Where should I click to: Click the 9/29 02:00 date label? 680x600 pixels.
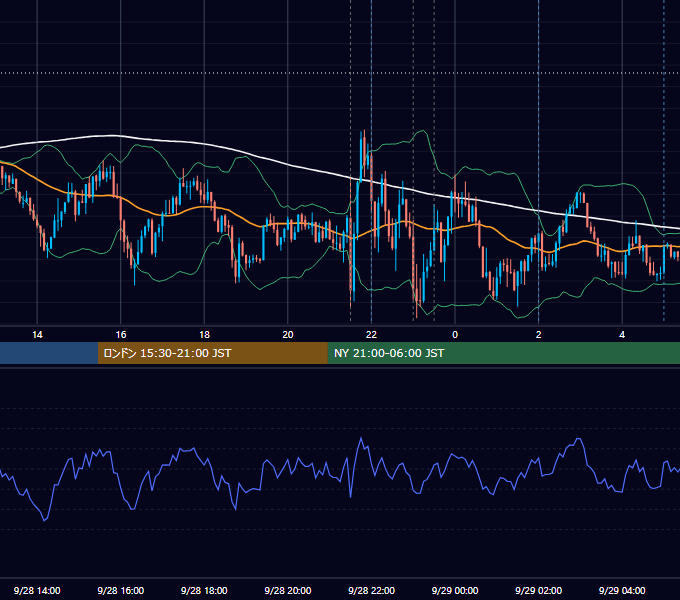point(538,590)
